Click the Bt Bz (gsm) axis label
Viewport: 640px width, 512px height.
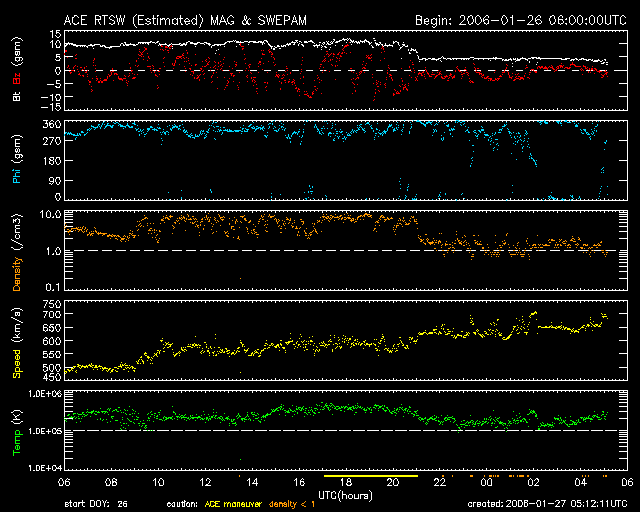(17, 70)
